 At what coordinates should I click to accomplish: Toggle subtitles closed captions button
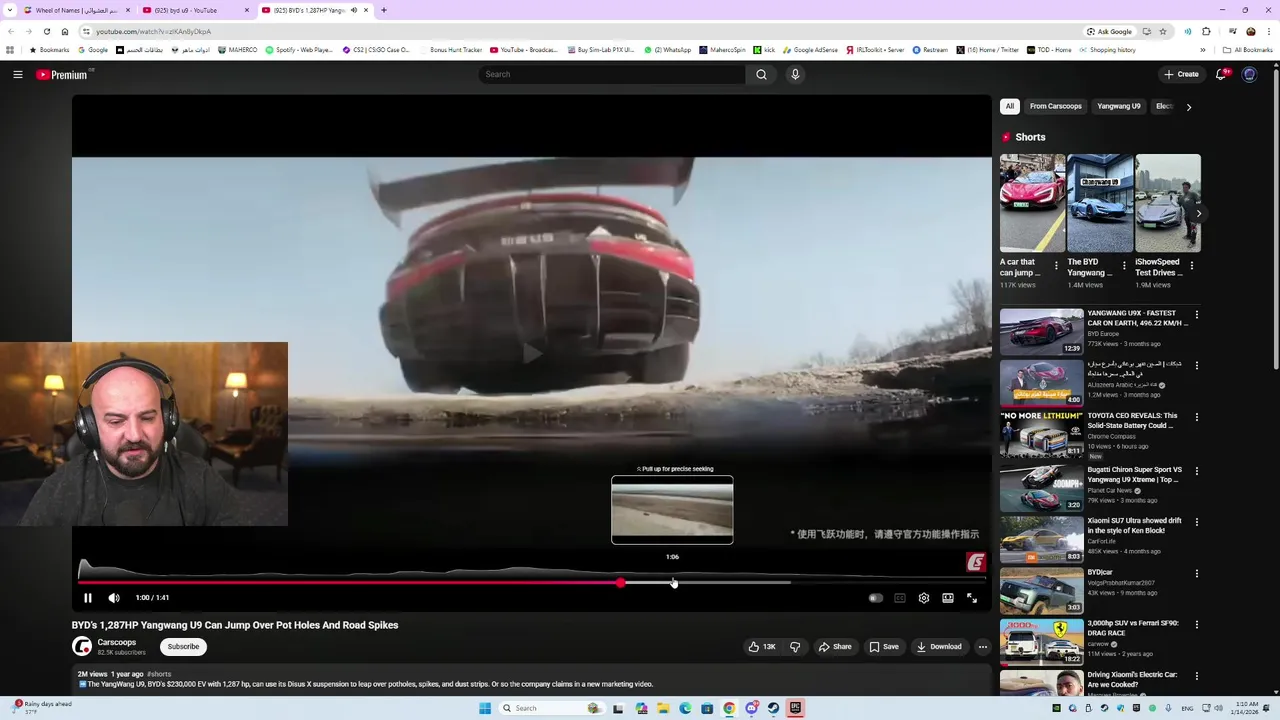[900, 598]
